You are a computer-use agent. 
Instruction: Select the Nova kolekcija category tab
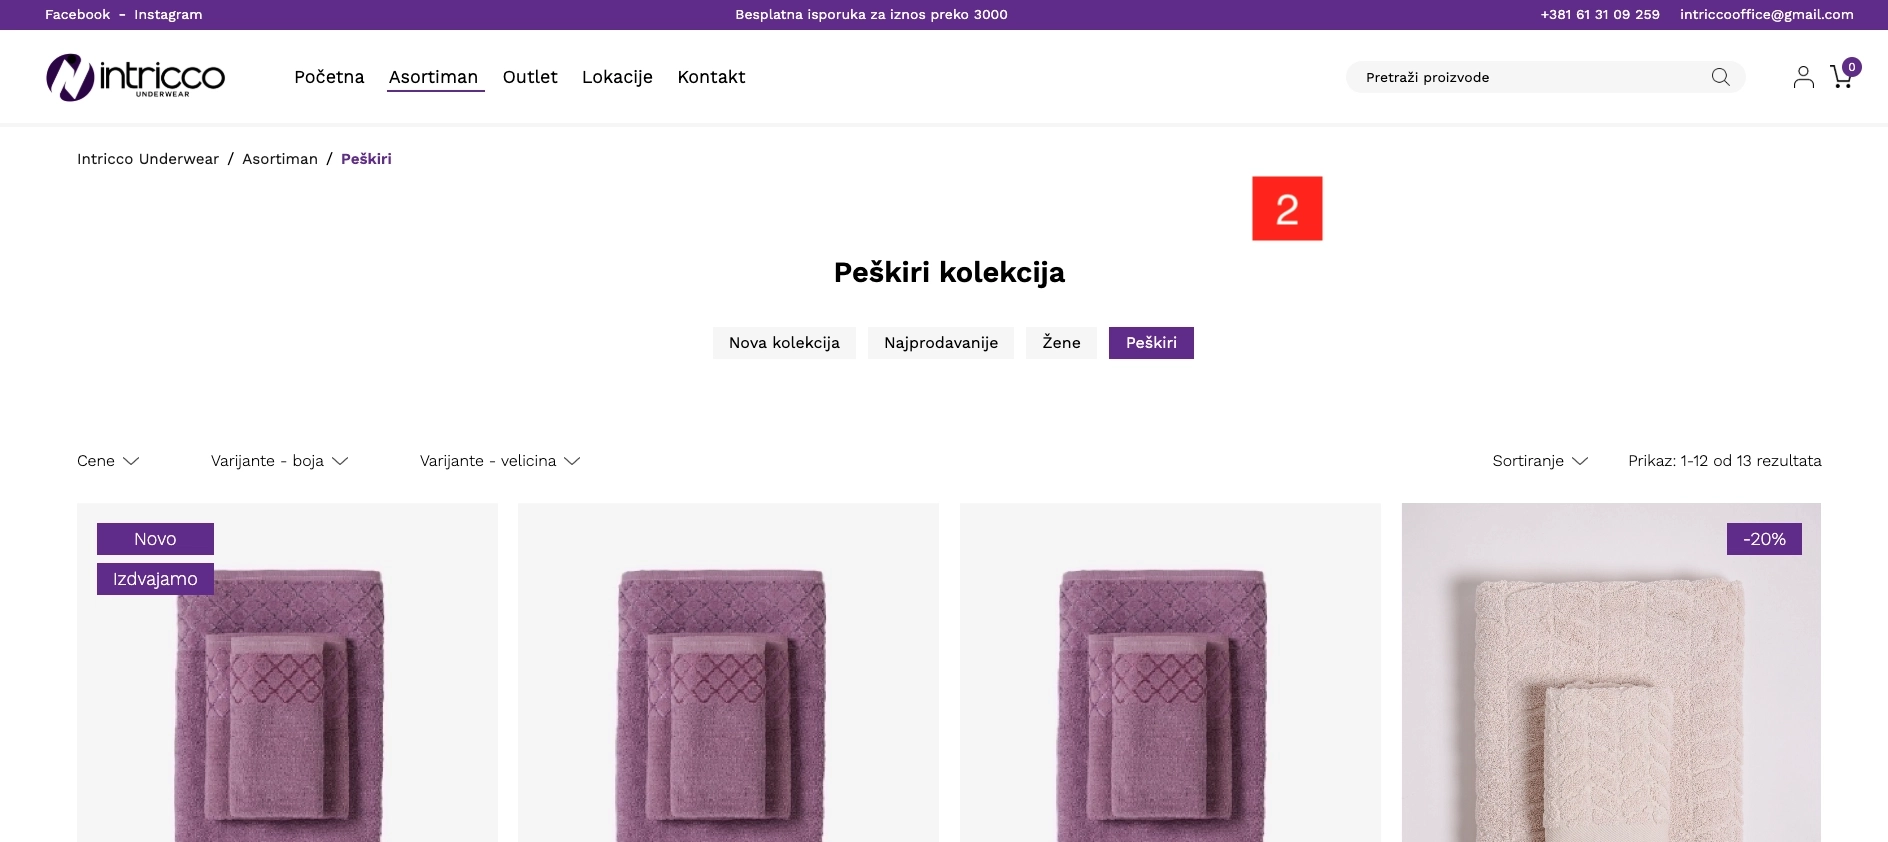tap(784, 343)
